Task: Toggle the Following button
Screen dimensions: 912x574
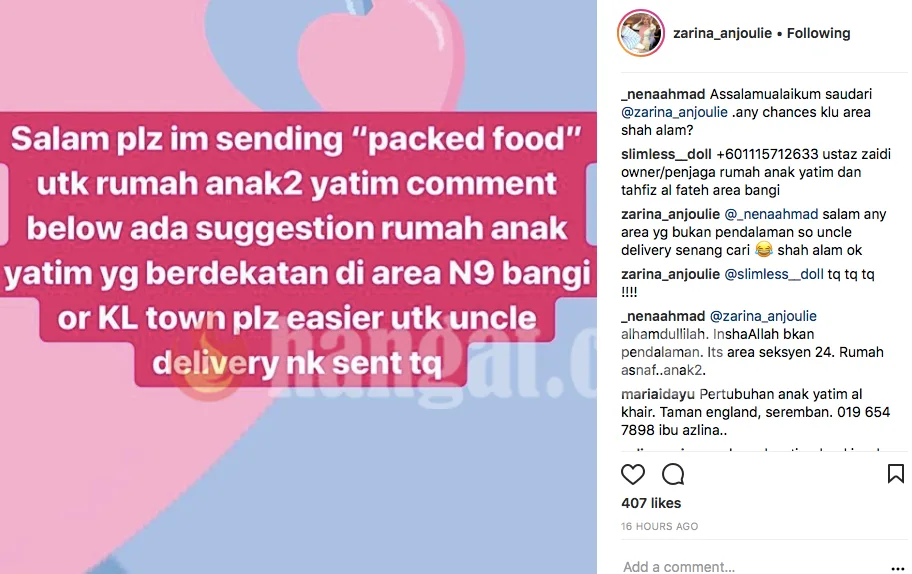Action: click(818, 33)
